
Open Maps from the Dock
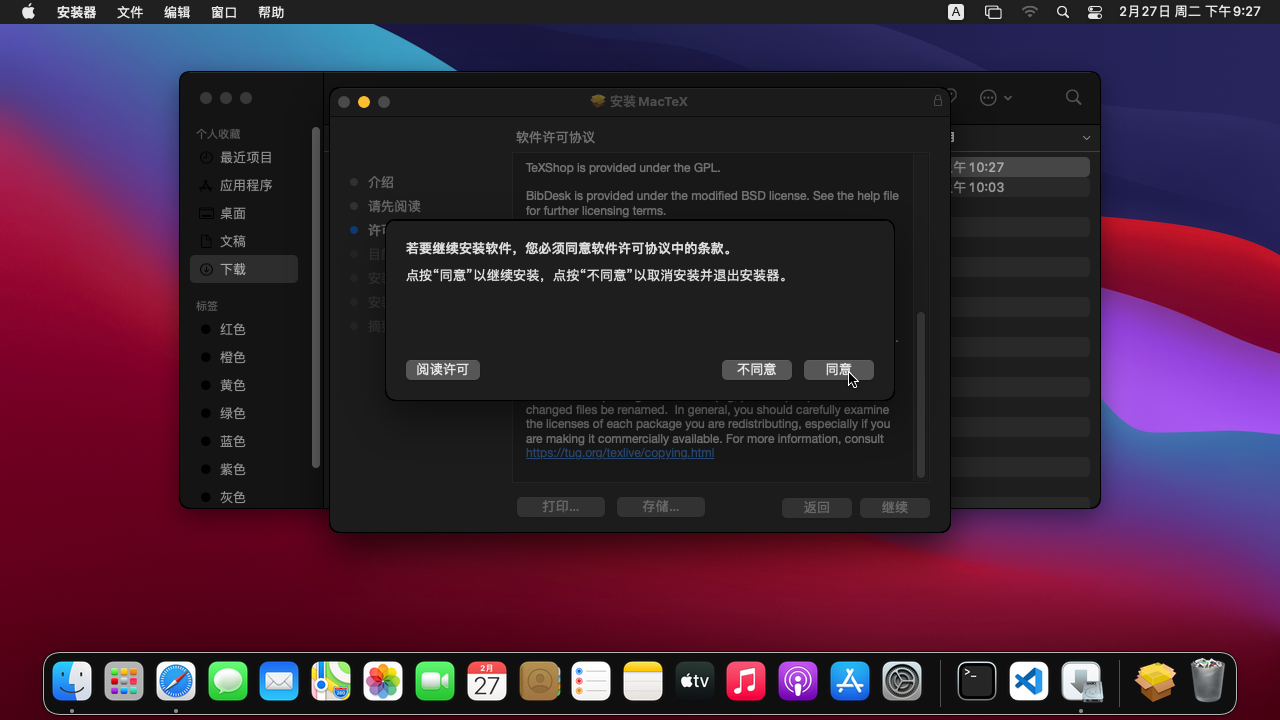(331, 681)
